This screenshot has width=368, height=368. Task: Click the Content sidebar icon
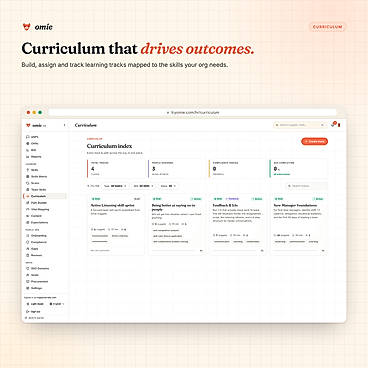coord(28,216)
